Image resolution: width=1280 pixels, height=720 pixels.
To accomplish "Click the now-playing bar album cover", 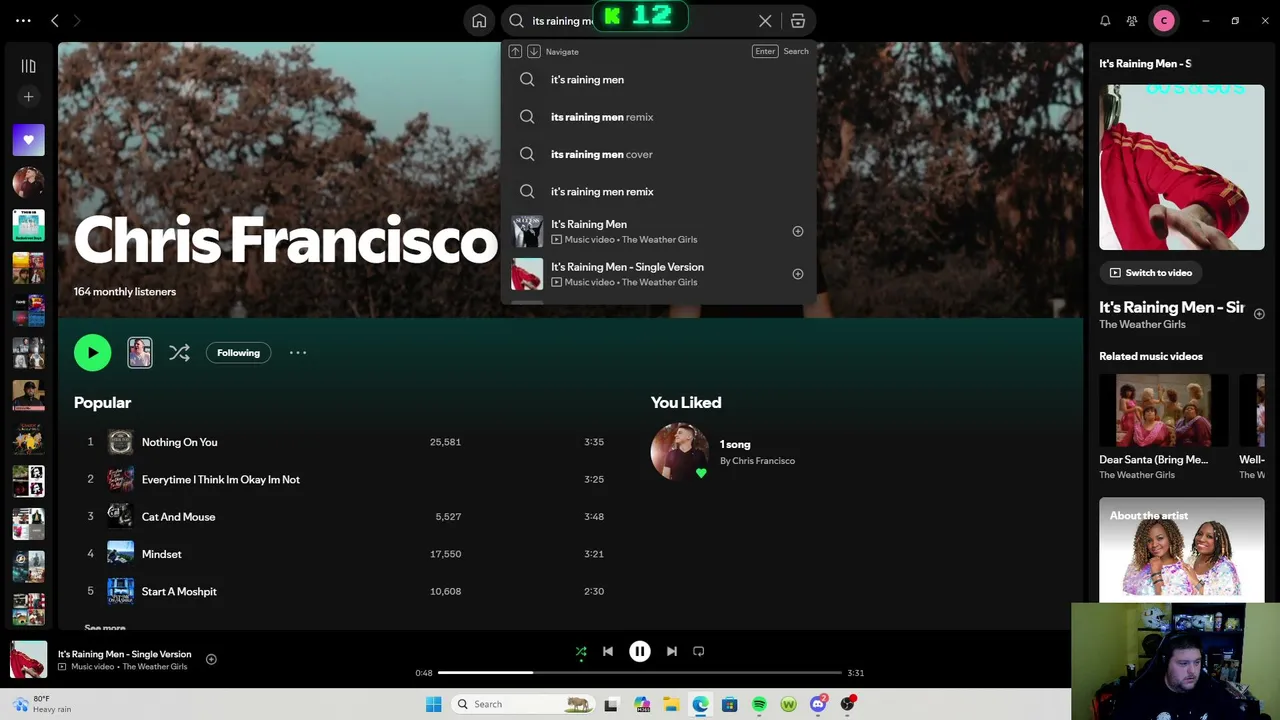I will click(x=29, y=660).
